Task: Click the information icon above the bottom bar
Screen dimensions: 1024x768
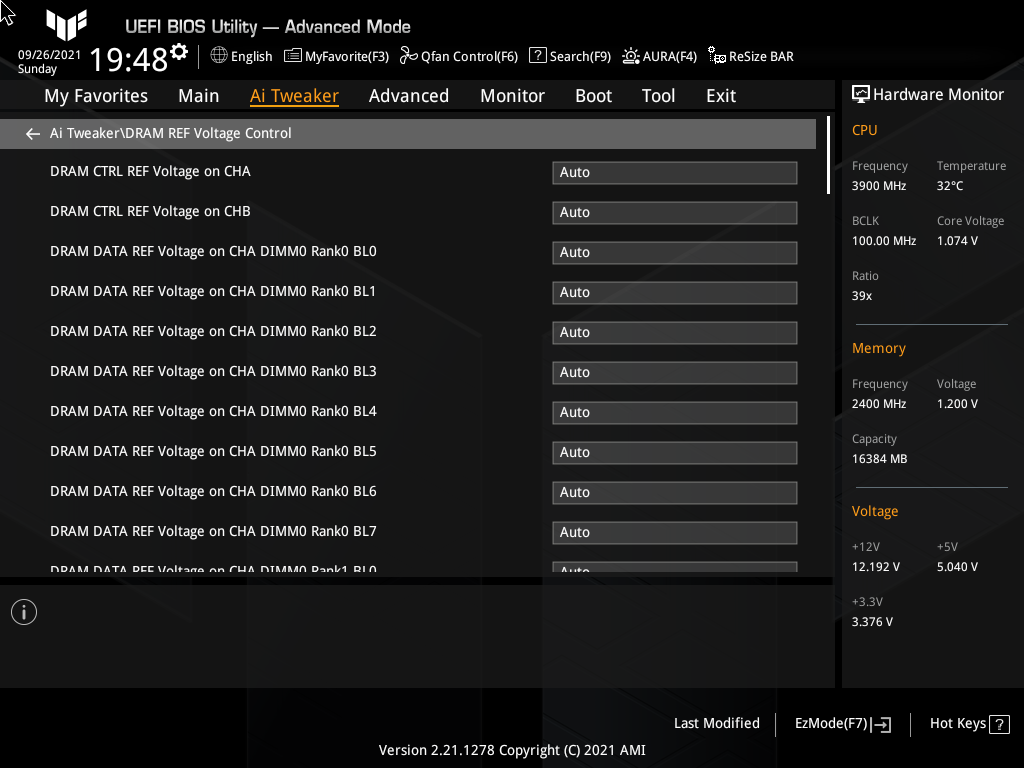Action: 23,611
